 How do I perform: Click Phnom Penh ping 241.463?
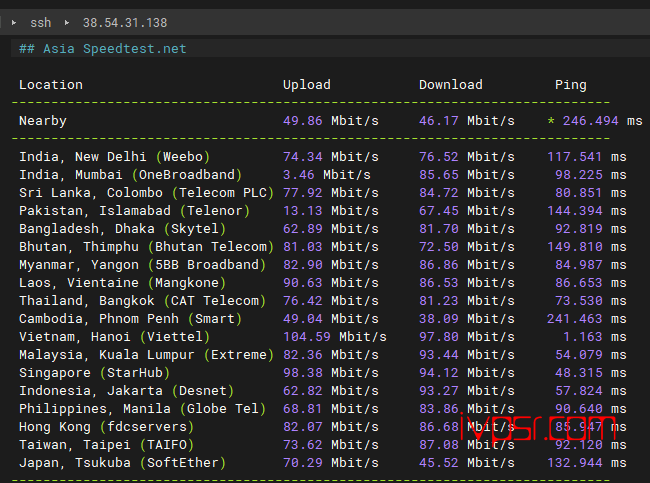(574, 319)
